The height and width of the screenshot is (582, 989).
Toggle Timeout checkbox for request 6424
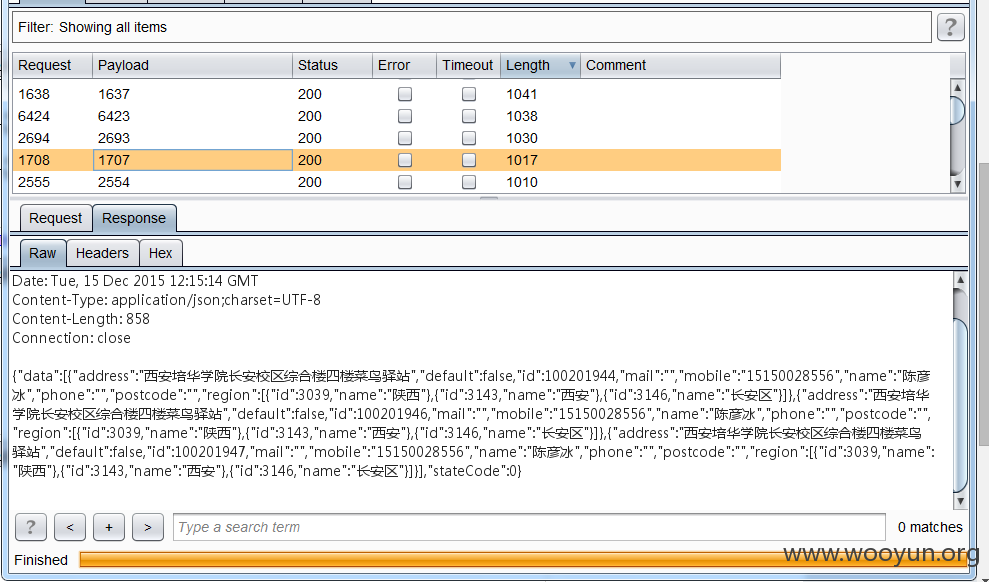click(x=469, y=116)
